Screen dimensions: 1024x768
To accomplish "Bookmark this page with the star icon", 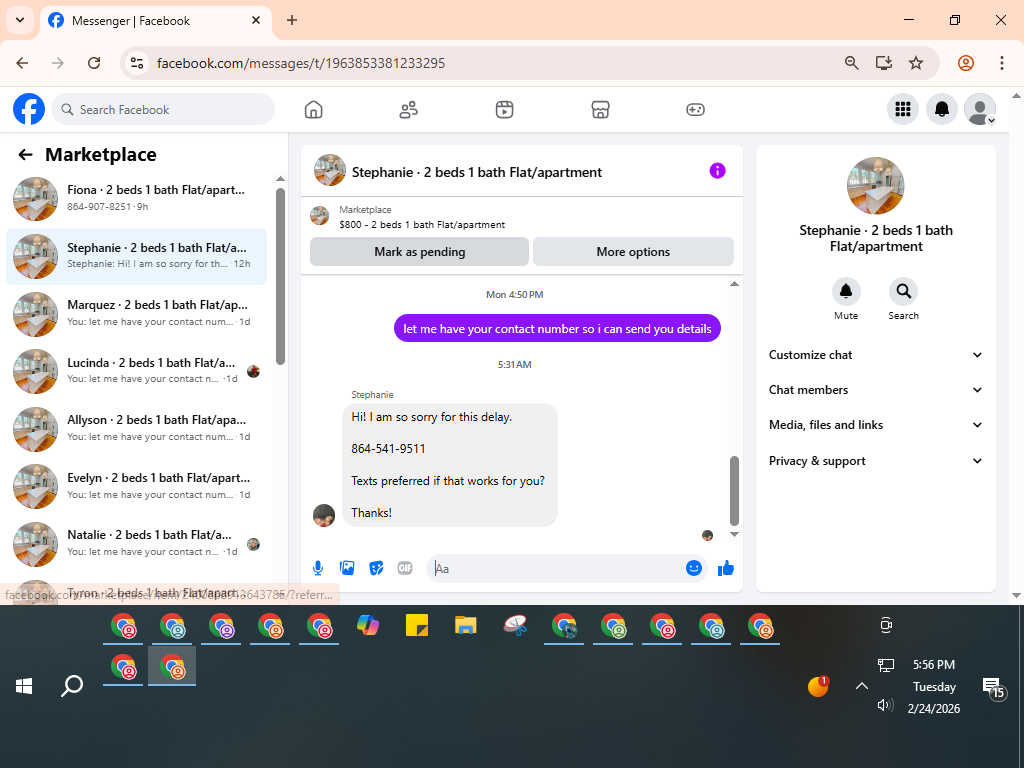I will tap(916, 63).
